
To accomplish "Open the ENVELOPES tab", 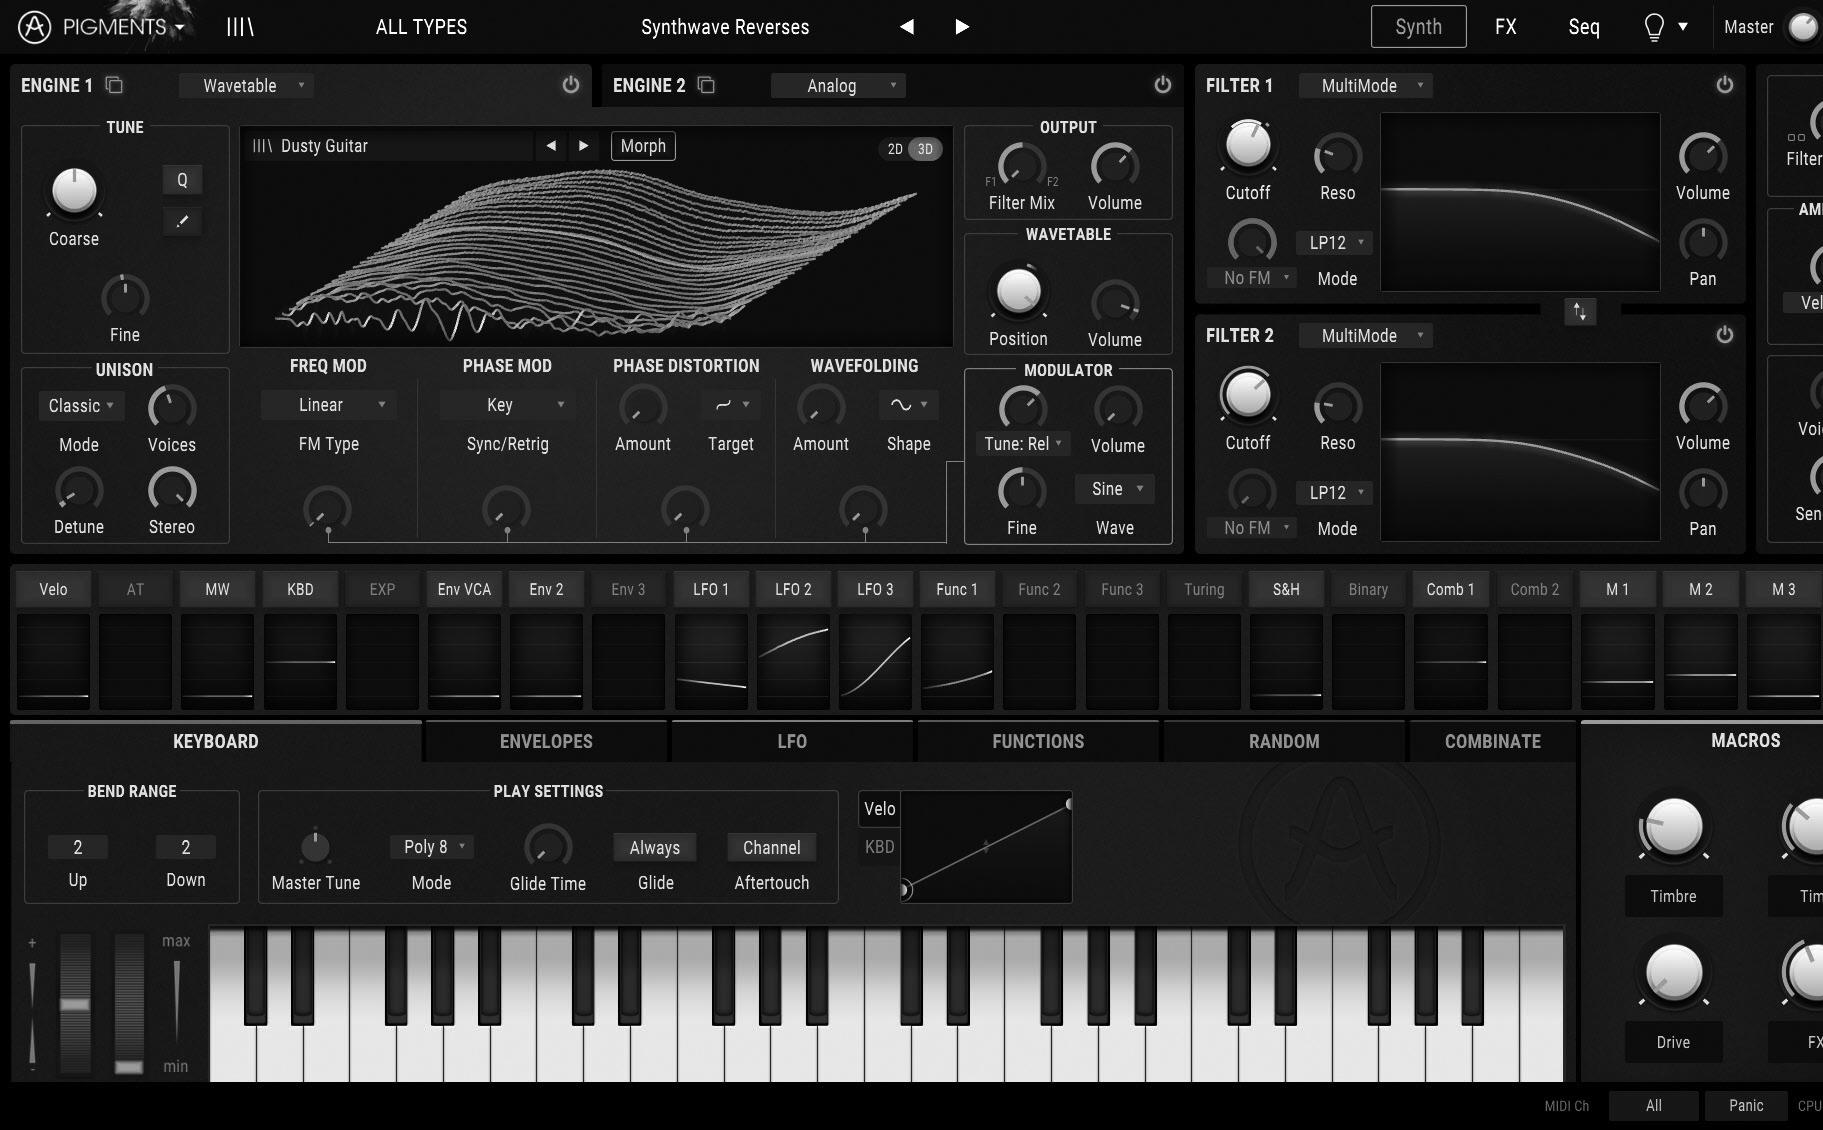I will click(x=546, y=741).
